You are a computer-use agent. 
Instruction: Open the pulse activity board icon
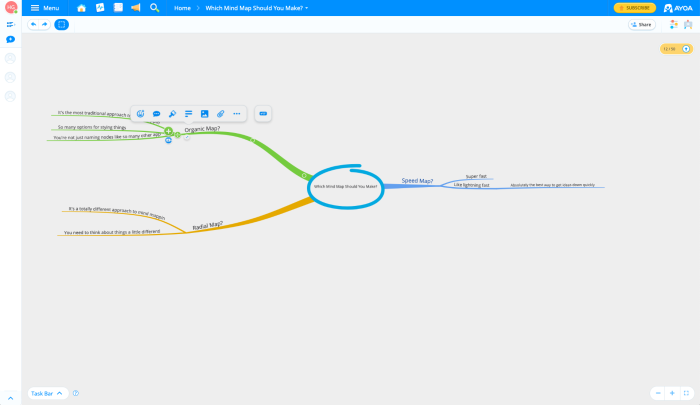(x=100, y=8)
